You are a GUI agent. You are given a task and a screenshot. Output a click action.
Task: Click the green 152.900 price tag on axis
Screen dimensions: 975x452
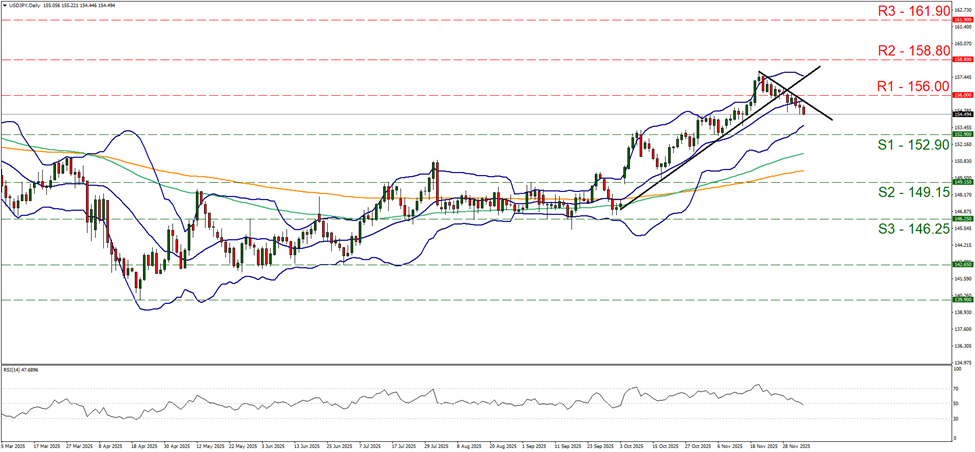(x=963, y=134)
